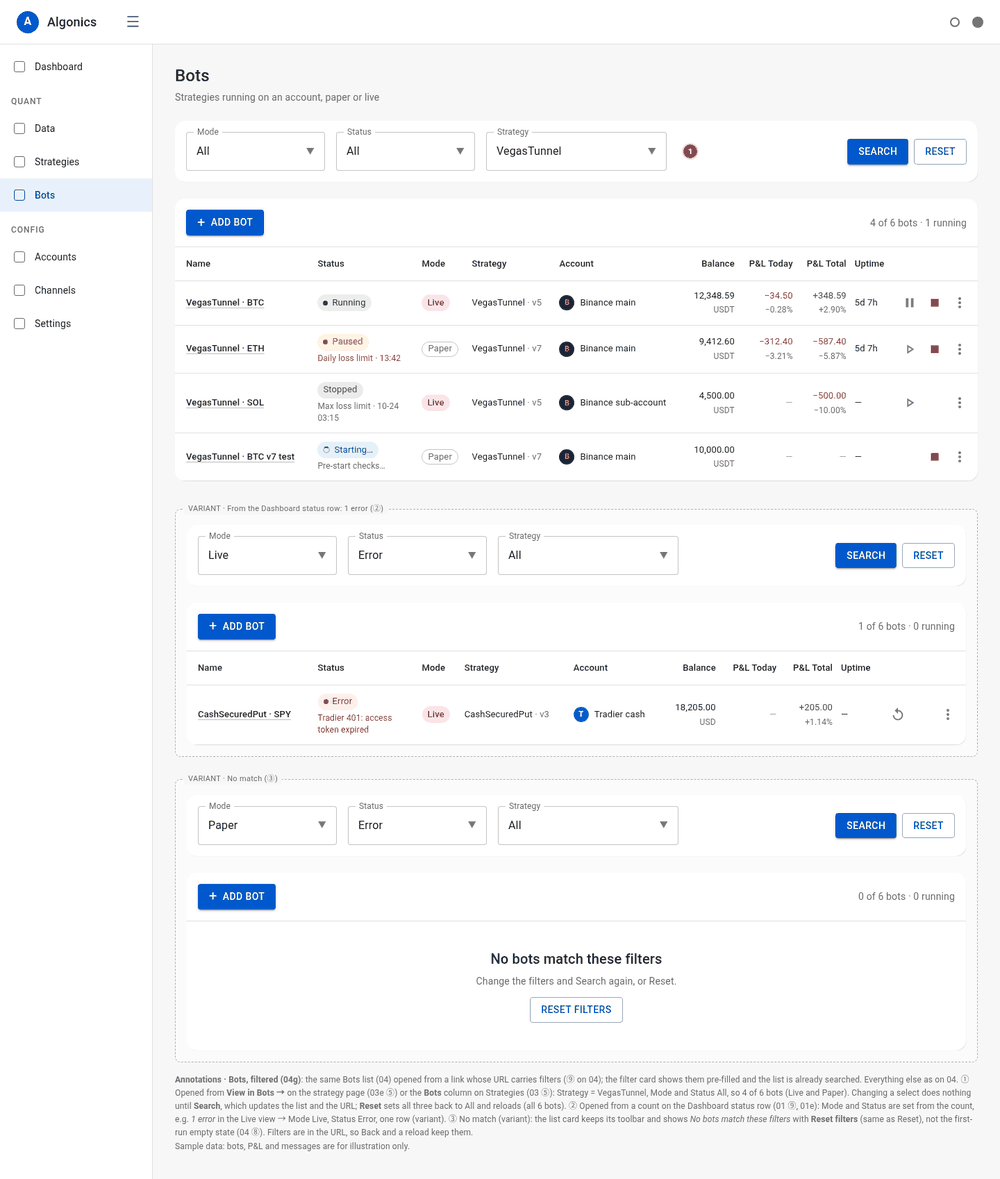Click Add Bot above the VegasTunnel bots table

[225, 223]
